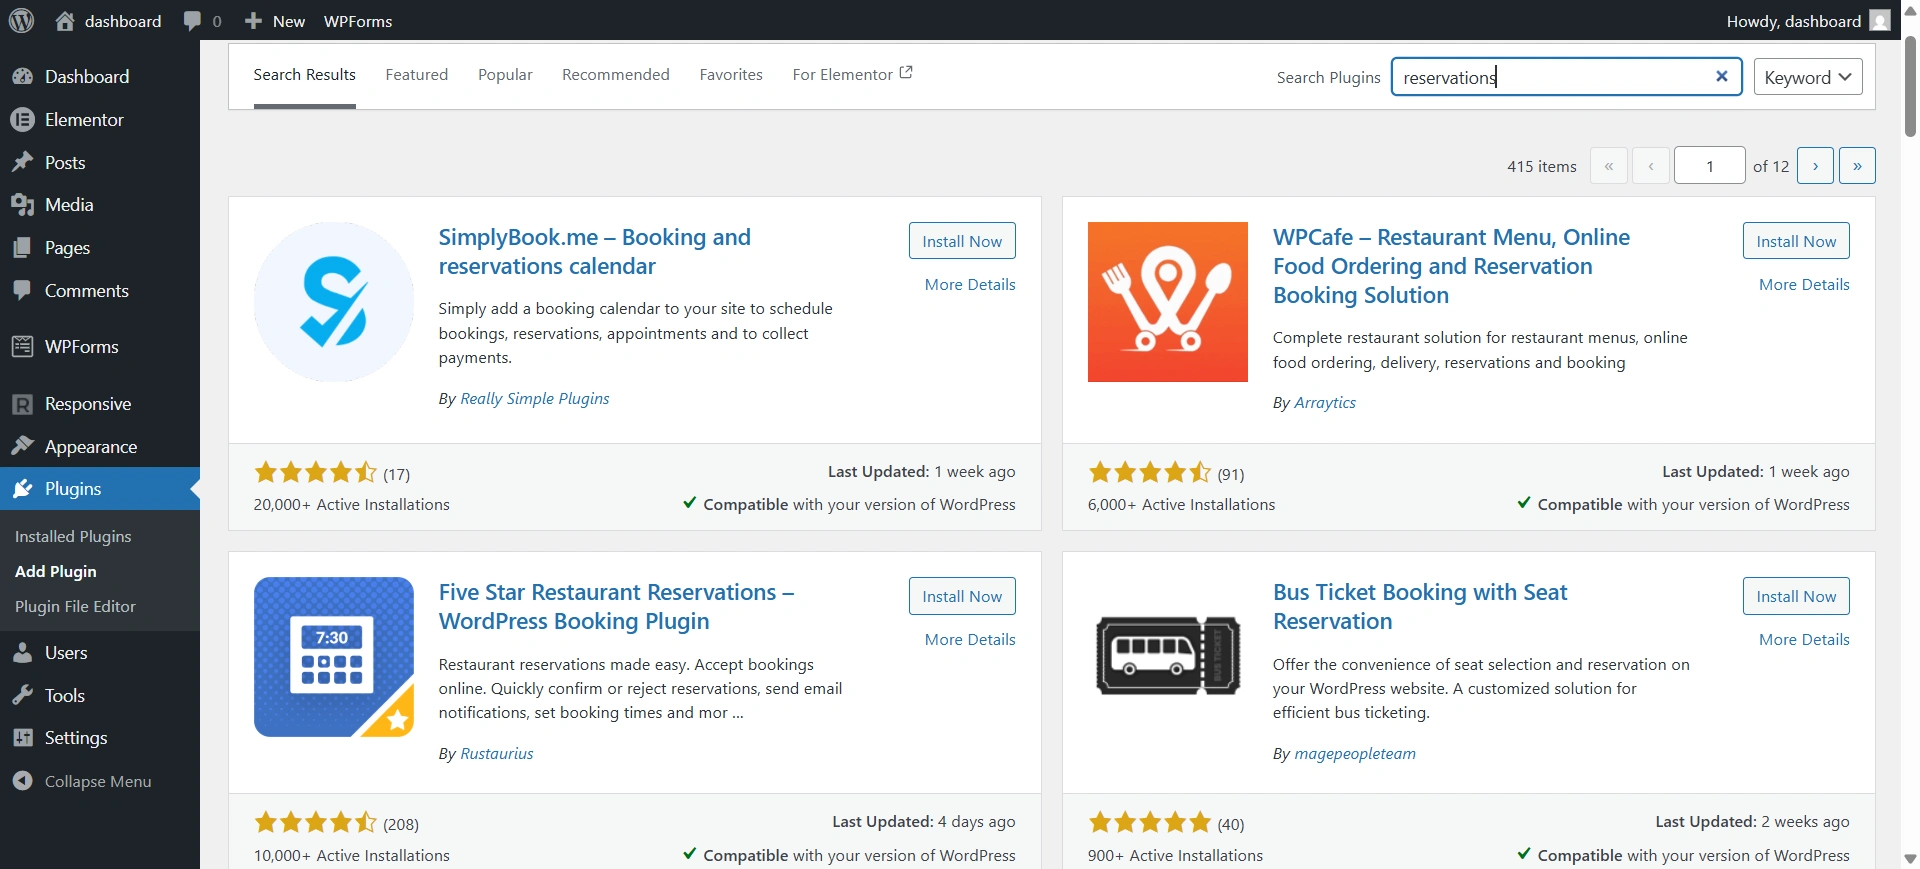The image size is (1920, 869).
Task: Click the Search Plugins input field
Action: tap(1566, 77)
